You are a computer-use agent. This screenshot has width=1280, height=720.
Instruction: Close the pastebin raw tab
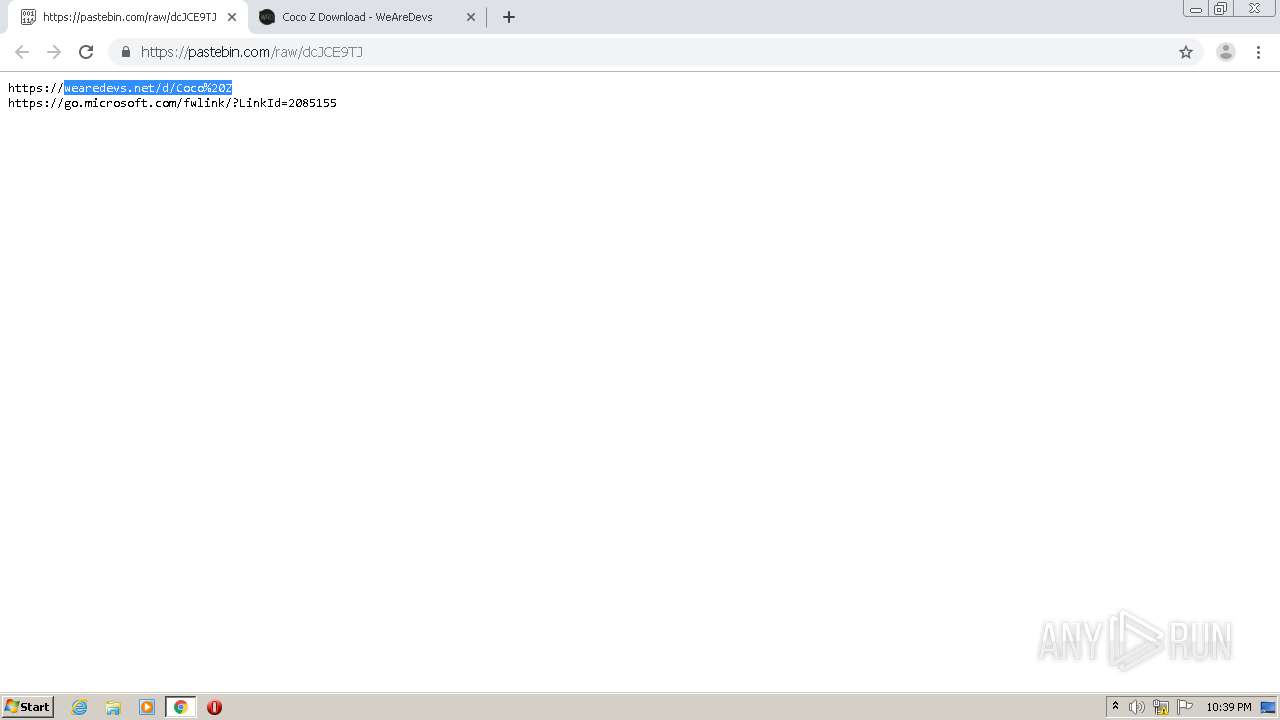tap(232, 17)
